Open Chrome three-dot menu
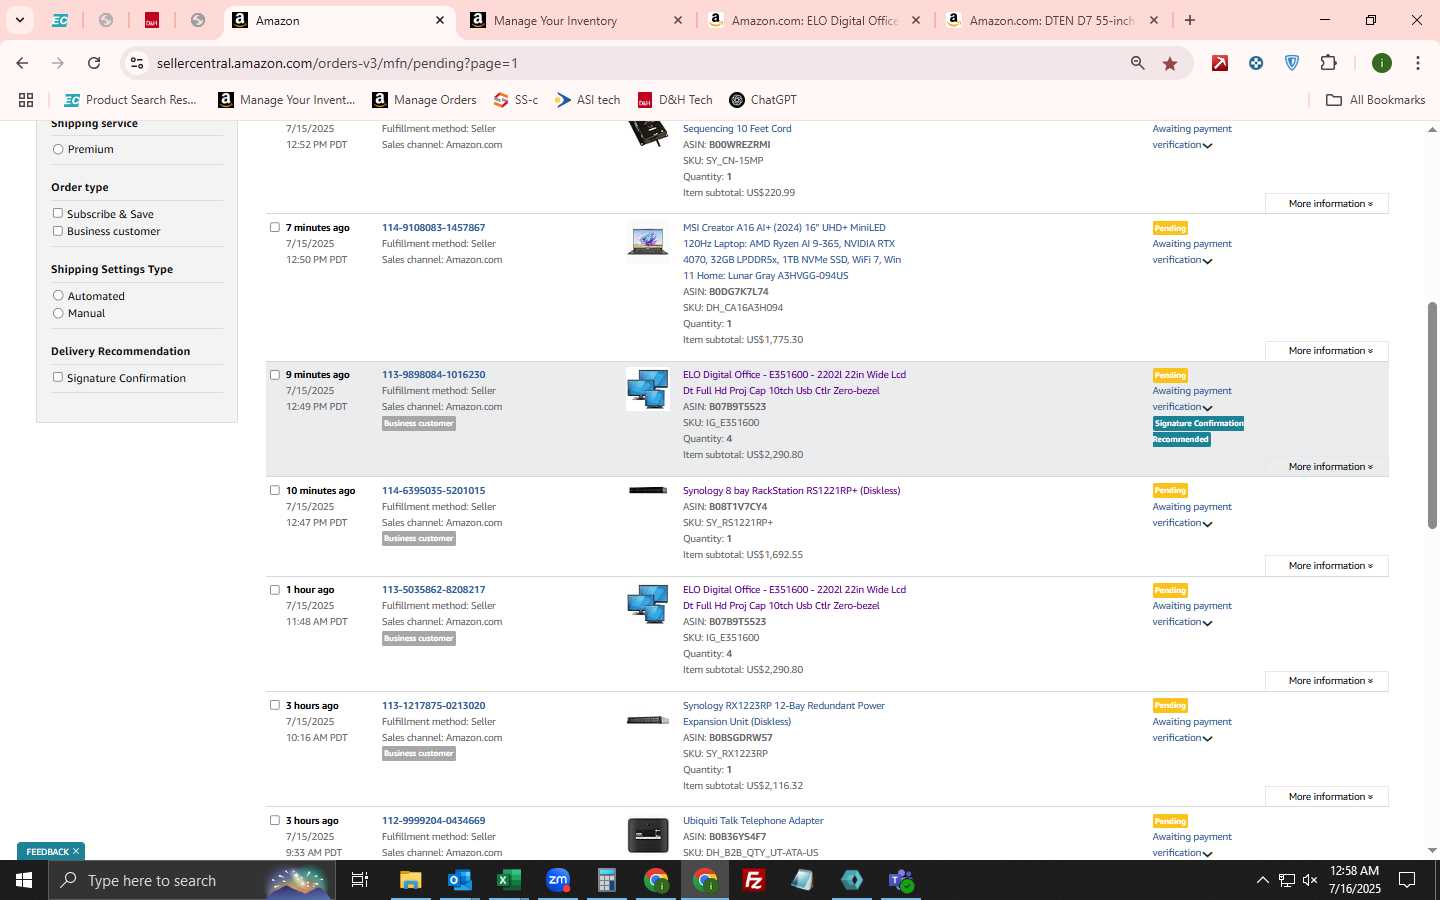 (1417, 63)
